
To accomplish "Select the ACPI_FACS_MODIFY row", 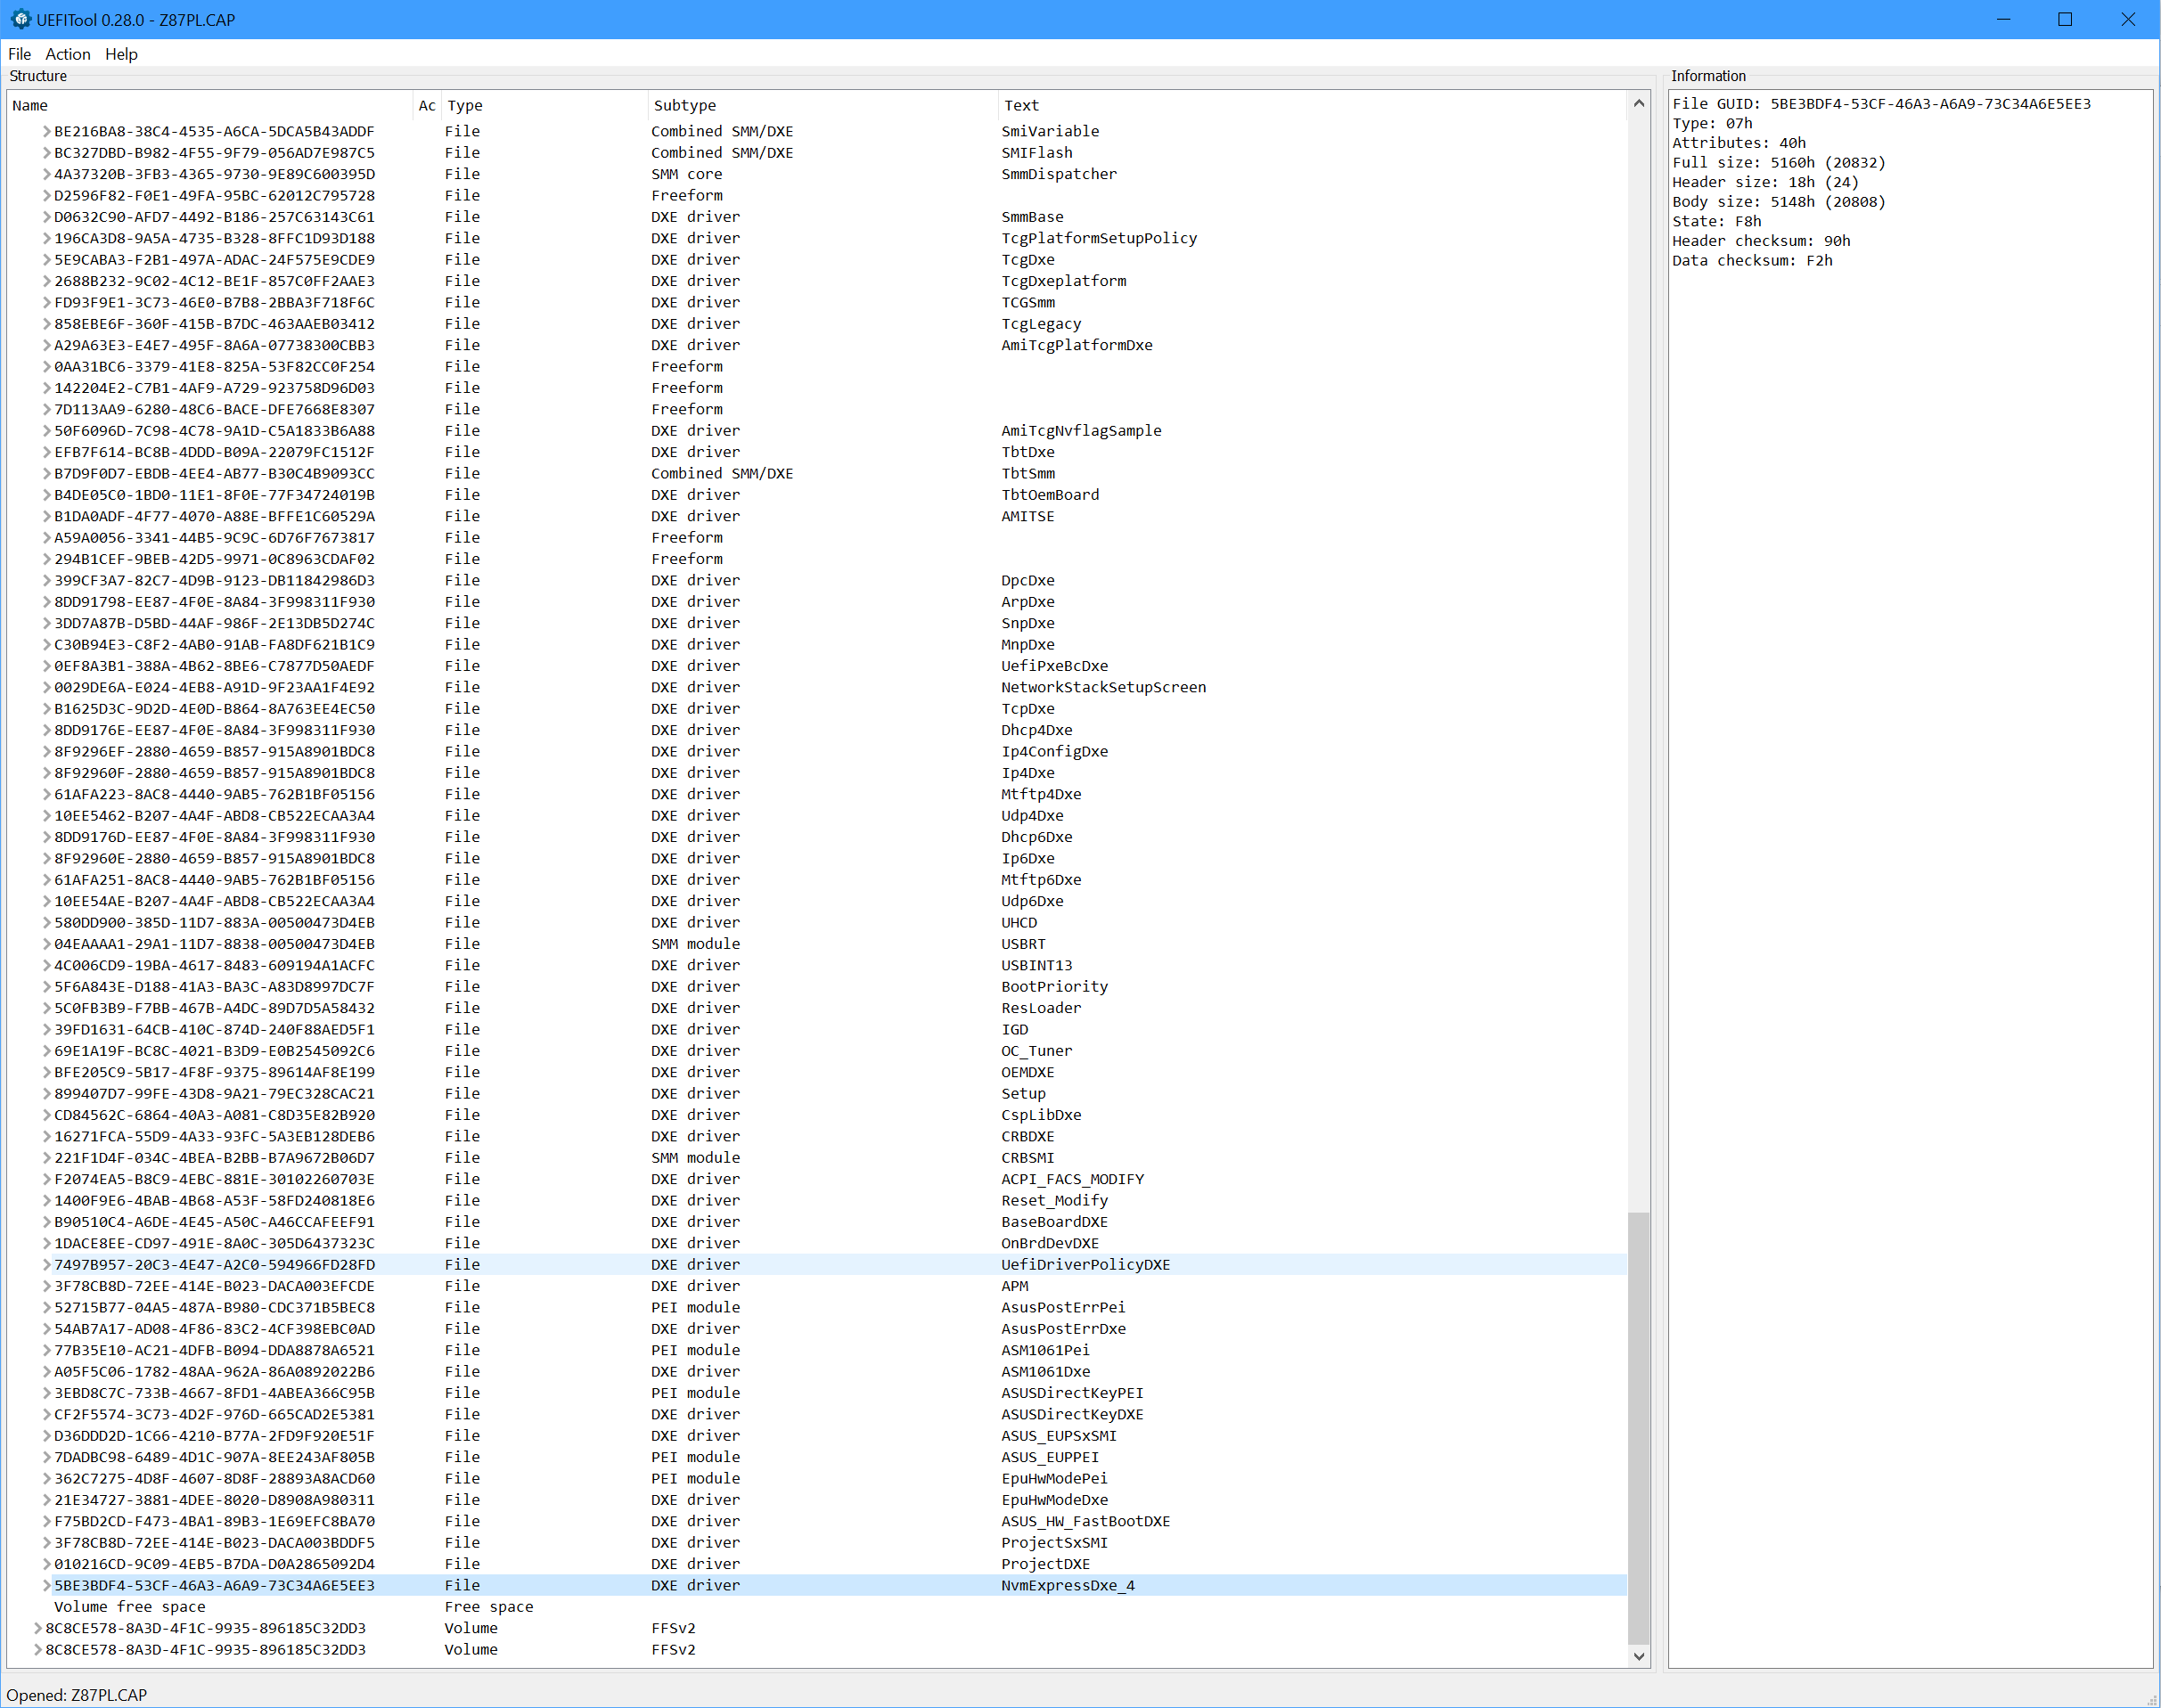I will click(817, 1179).
